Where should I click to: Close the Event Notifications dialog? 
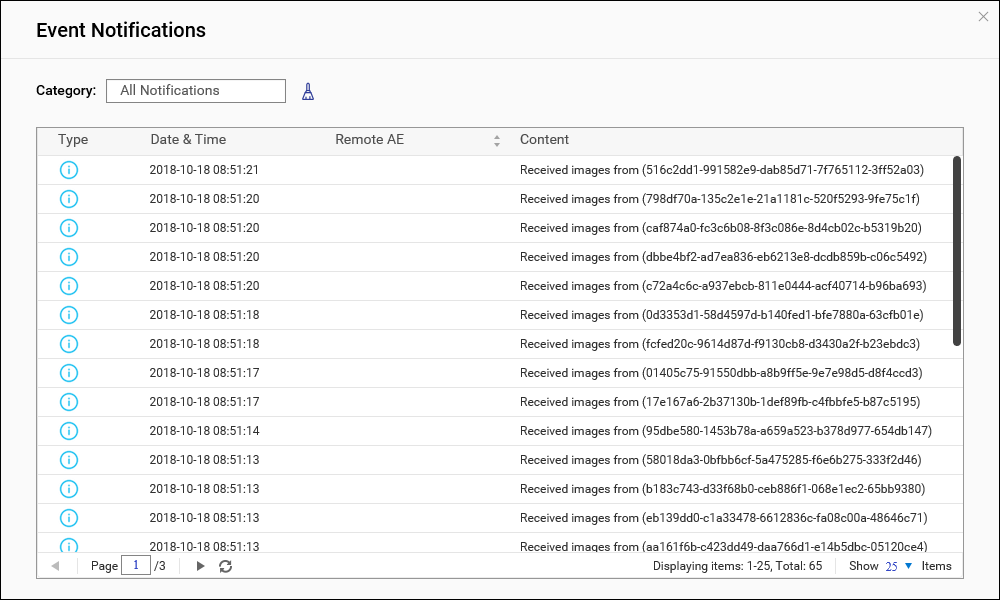983,16
